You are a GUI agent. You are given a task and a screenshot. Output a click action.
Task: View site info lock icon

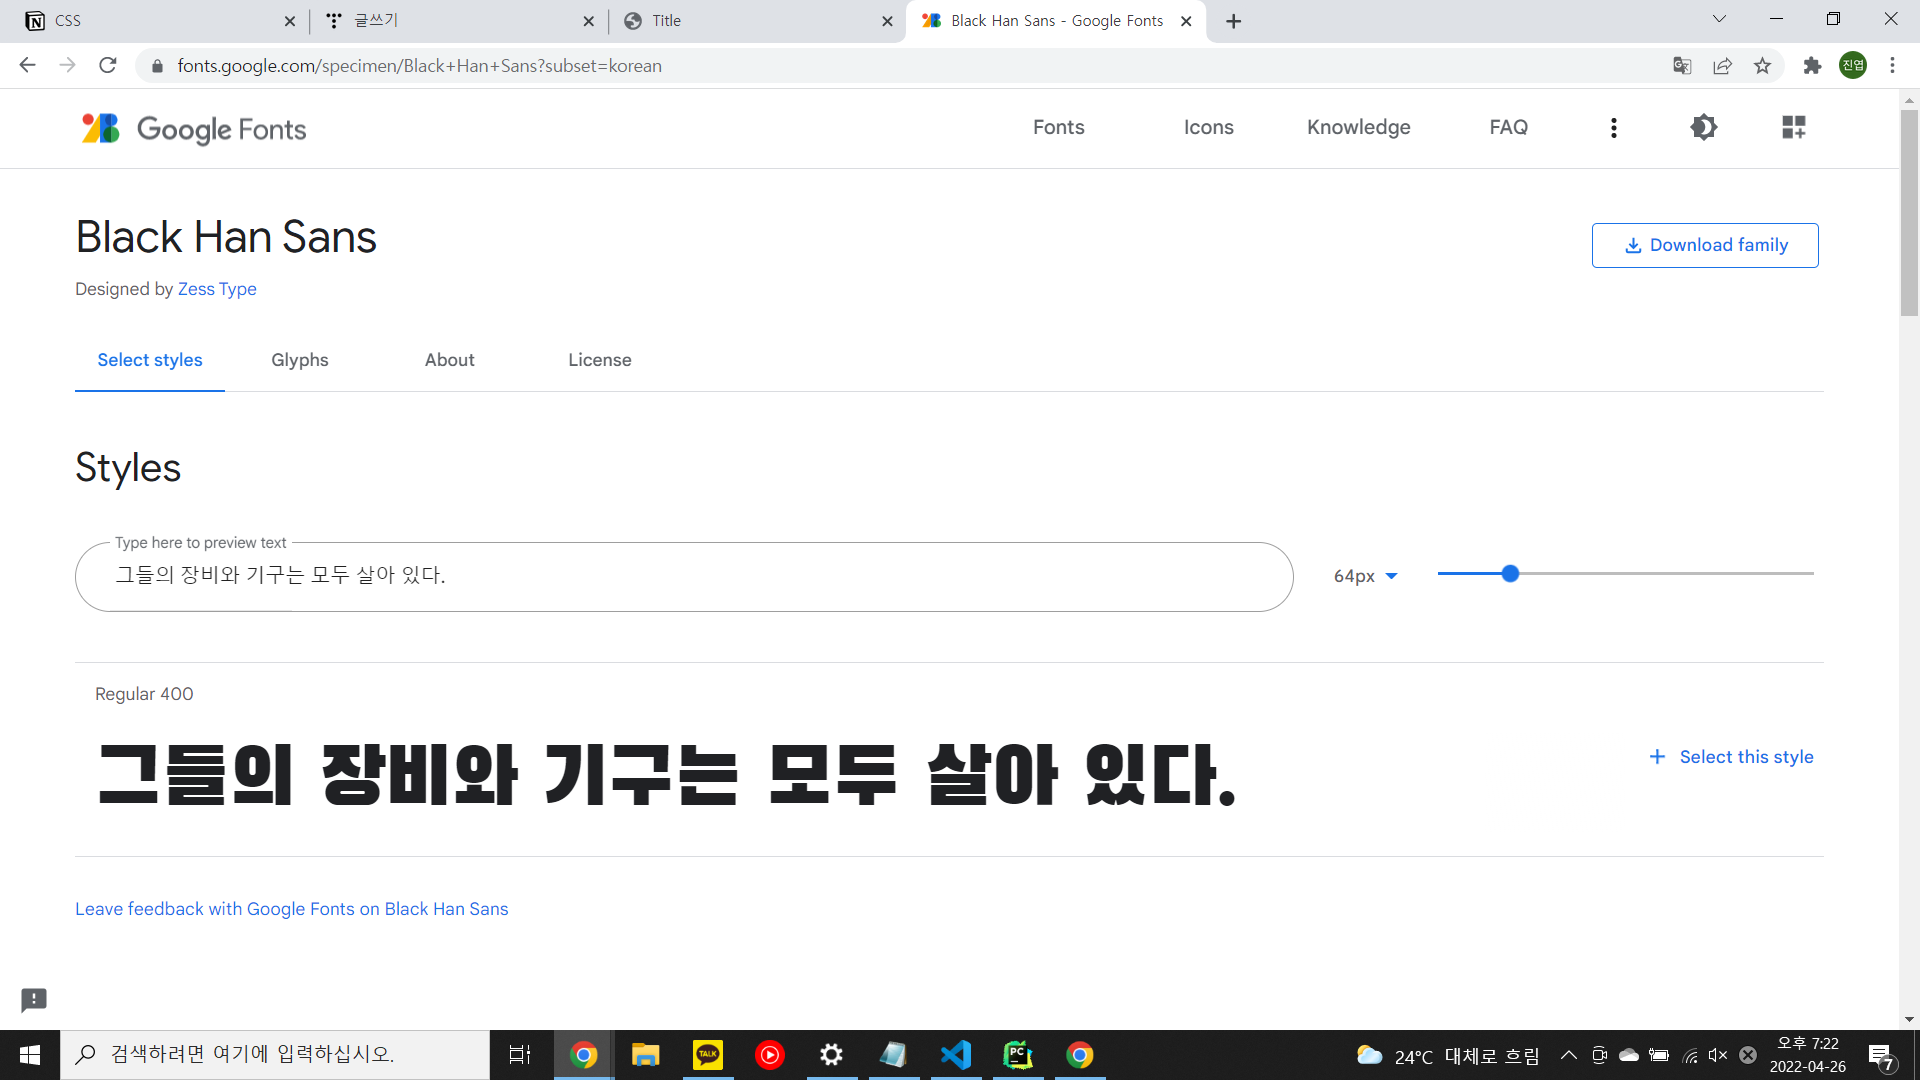click(156, 66)
